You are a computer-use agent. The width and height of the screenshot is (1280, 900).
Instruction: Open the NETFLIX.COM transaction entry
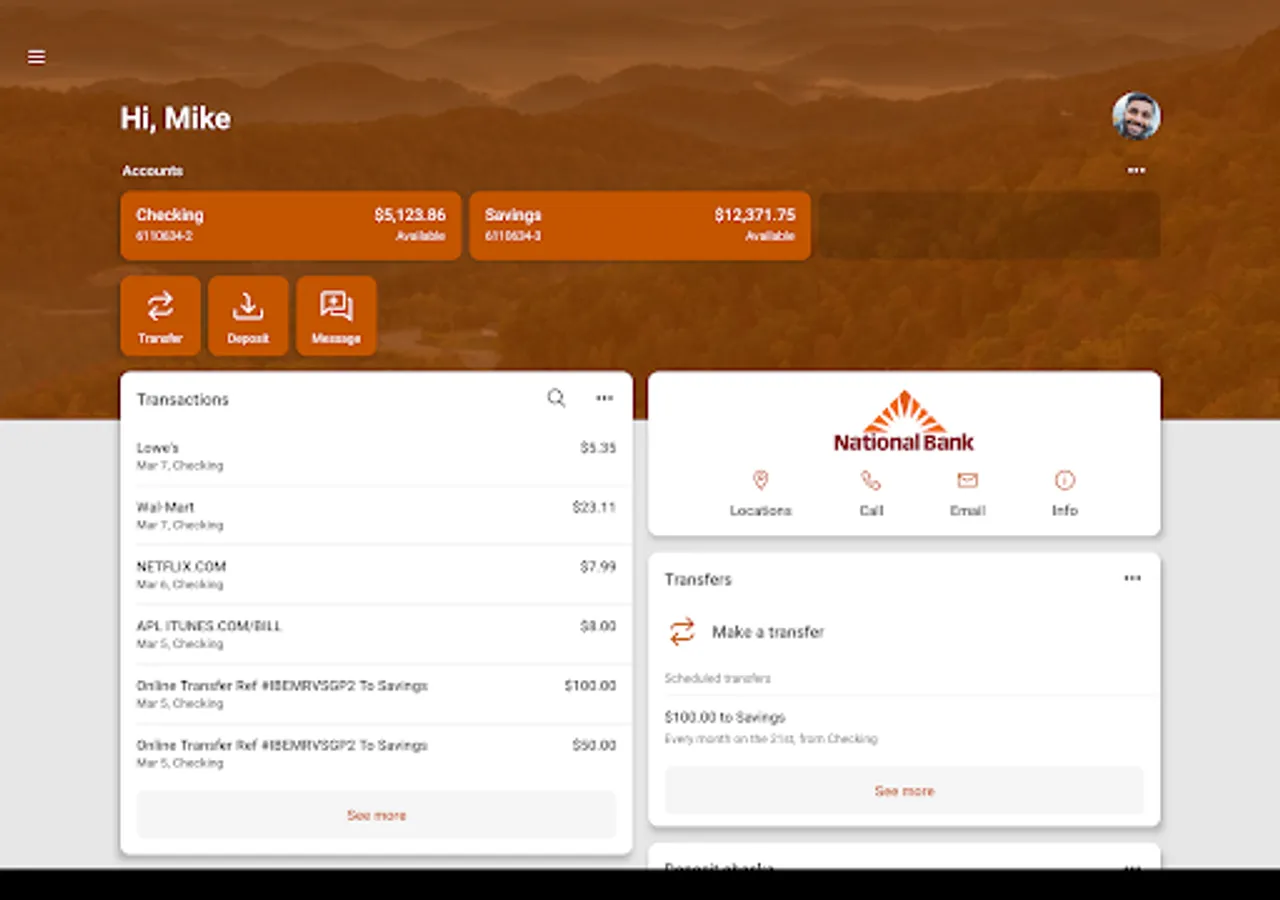point(376,573)
